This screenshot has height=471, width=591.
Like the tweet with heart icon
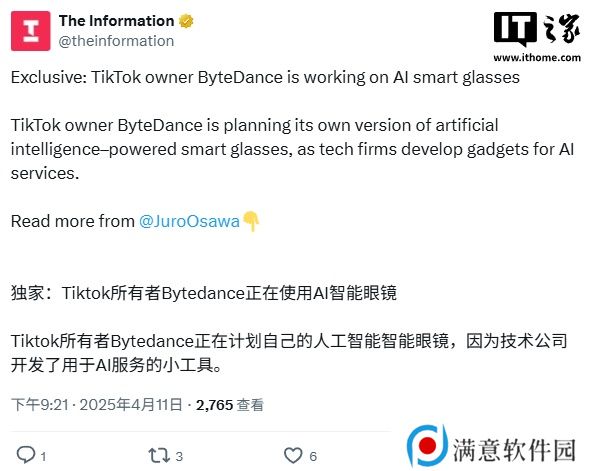[293, 455]
